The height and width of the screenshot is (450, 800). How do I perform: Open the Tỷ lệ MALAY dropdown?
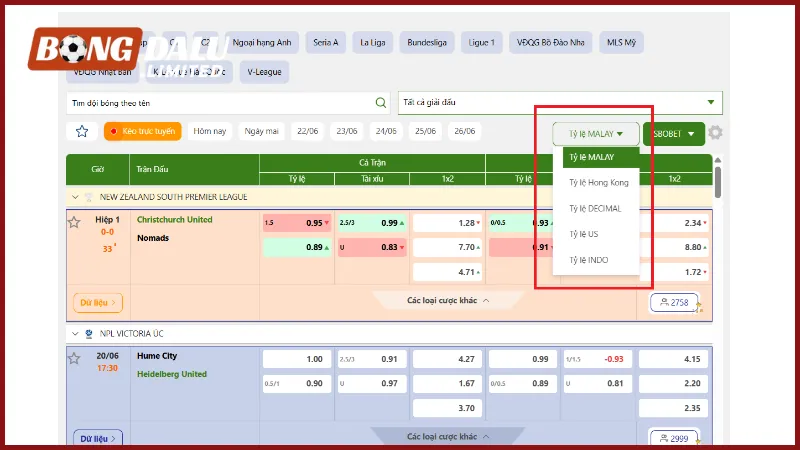tap(595, 134)
